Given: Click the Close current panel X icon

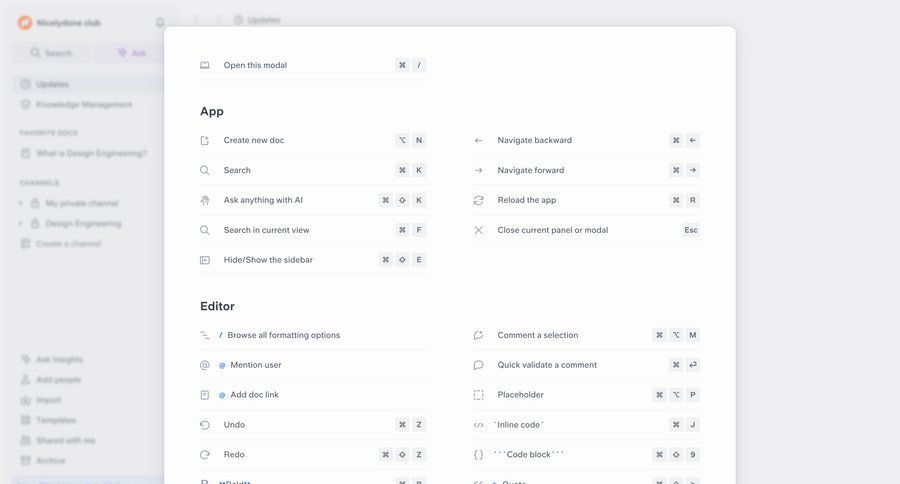Looking at the screenshot, I should [x=478, y=230].
